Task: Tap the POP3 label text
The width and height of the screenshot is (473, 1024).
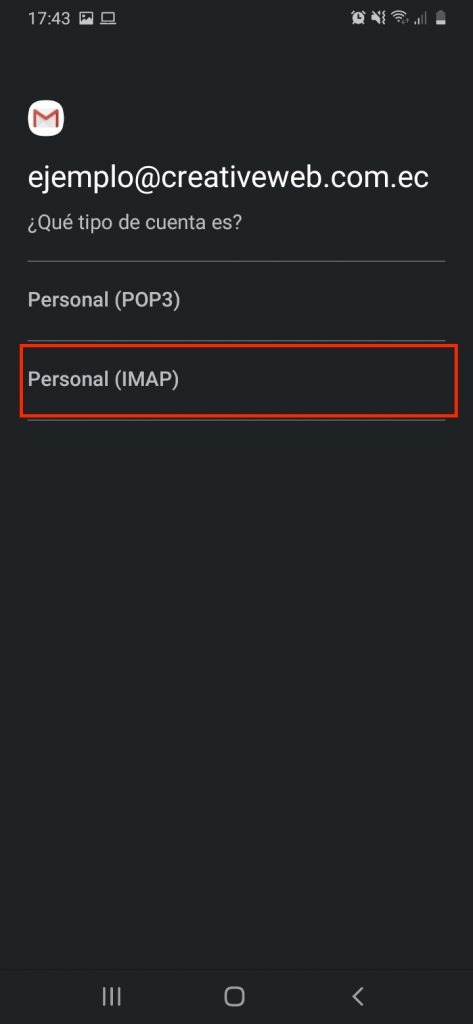Action: click(104, 300)
